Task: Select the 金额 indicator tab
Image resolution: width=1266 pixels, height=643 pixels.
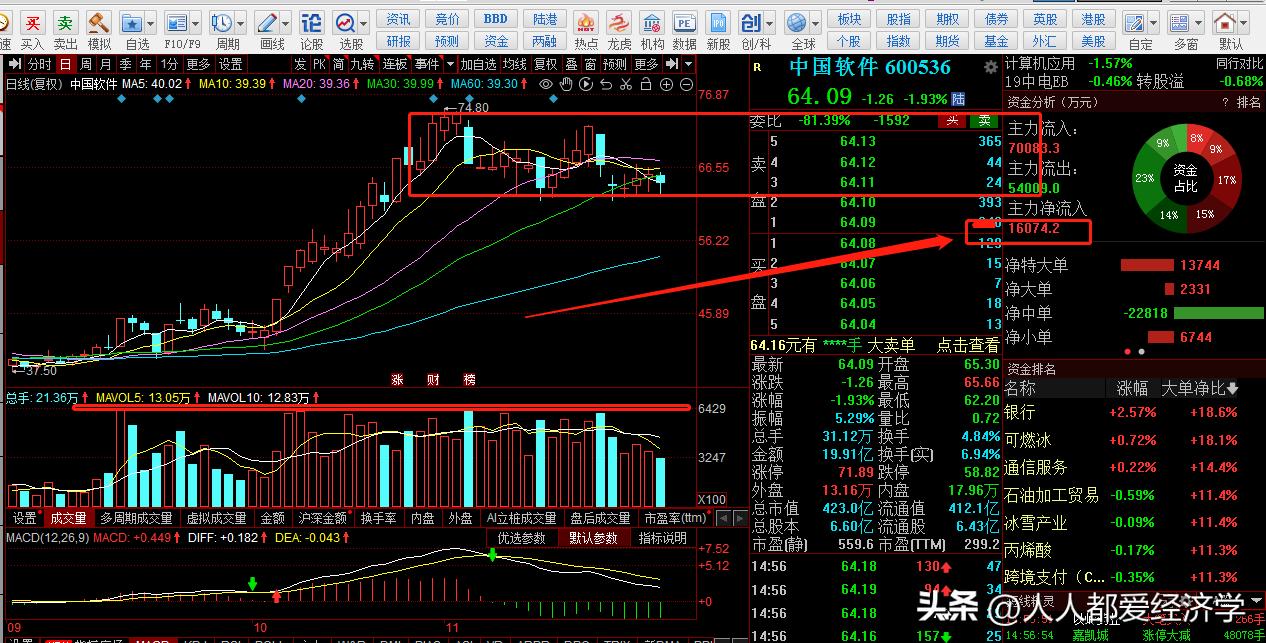Action: pos(272,518)
